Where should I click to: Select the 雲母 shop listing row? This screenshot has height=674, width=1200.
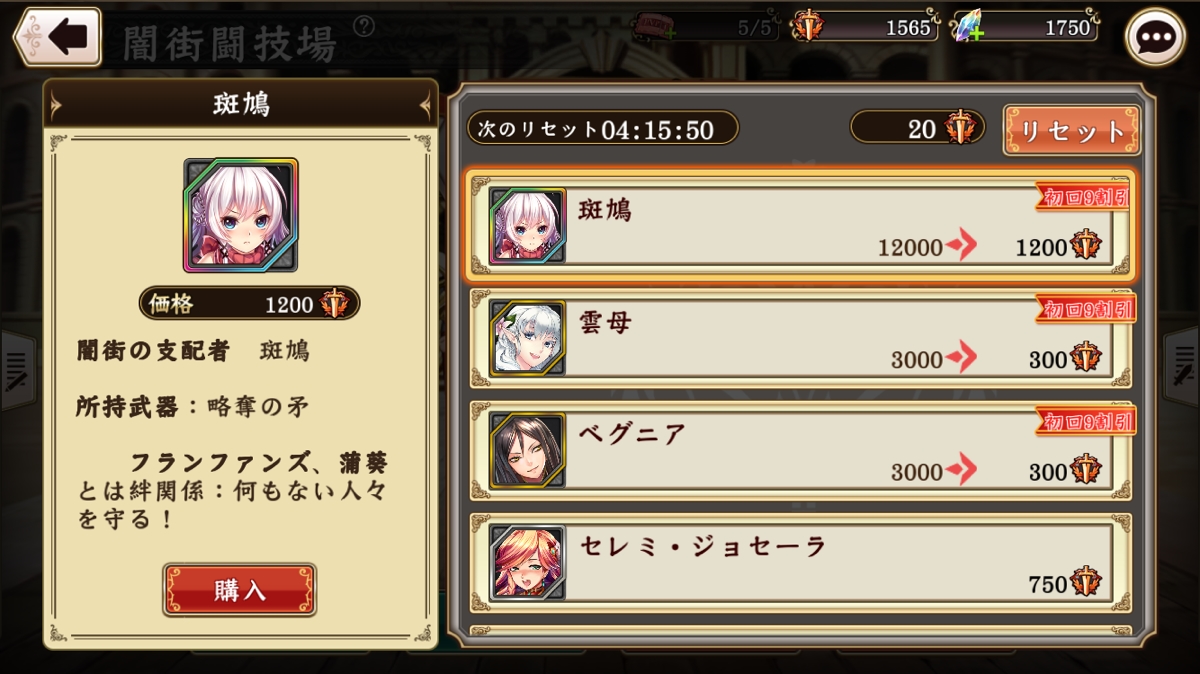pyautogui.click(x=800, y=338)
